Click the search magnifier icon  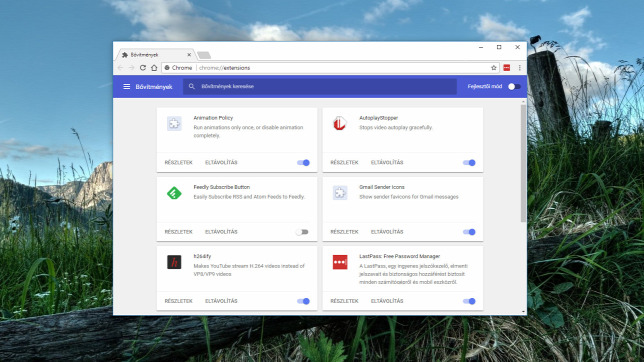point(191,87)
